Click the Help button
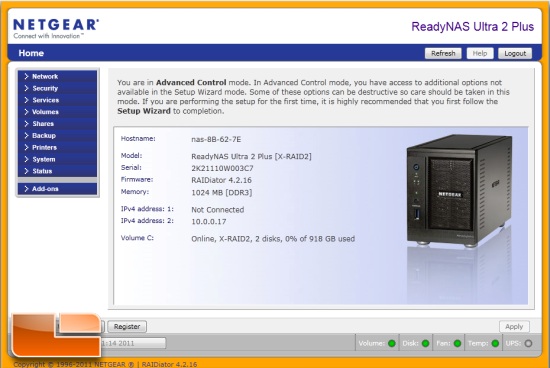 tap(479, 53)
